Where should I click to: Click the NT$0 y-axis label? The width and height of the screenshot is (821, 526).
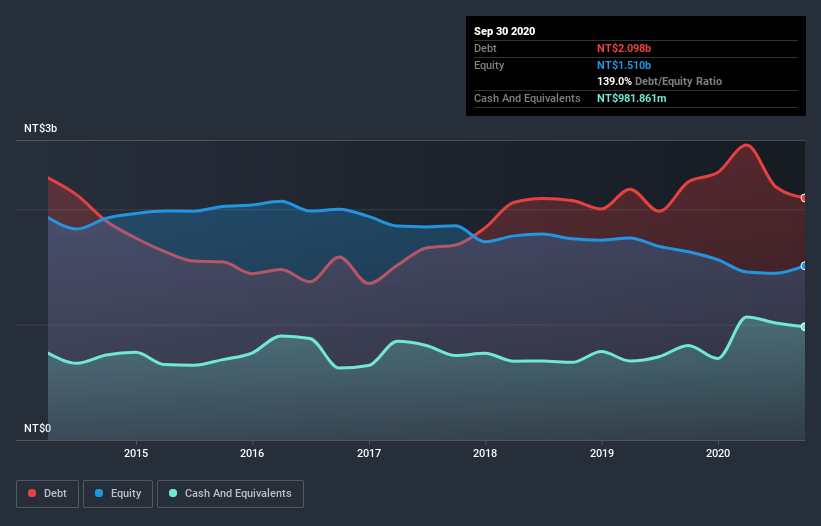37,428
